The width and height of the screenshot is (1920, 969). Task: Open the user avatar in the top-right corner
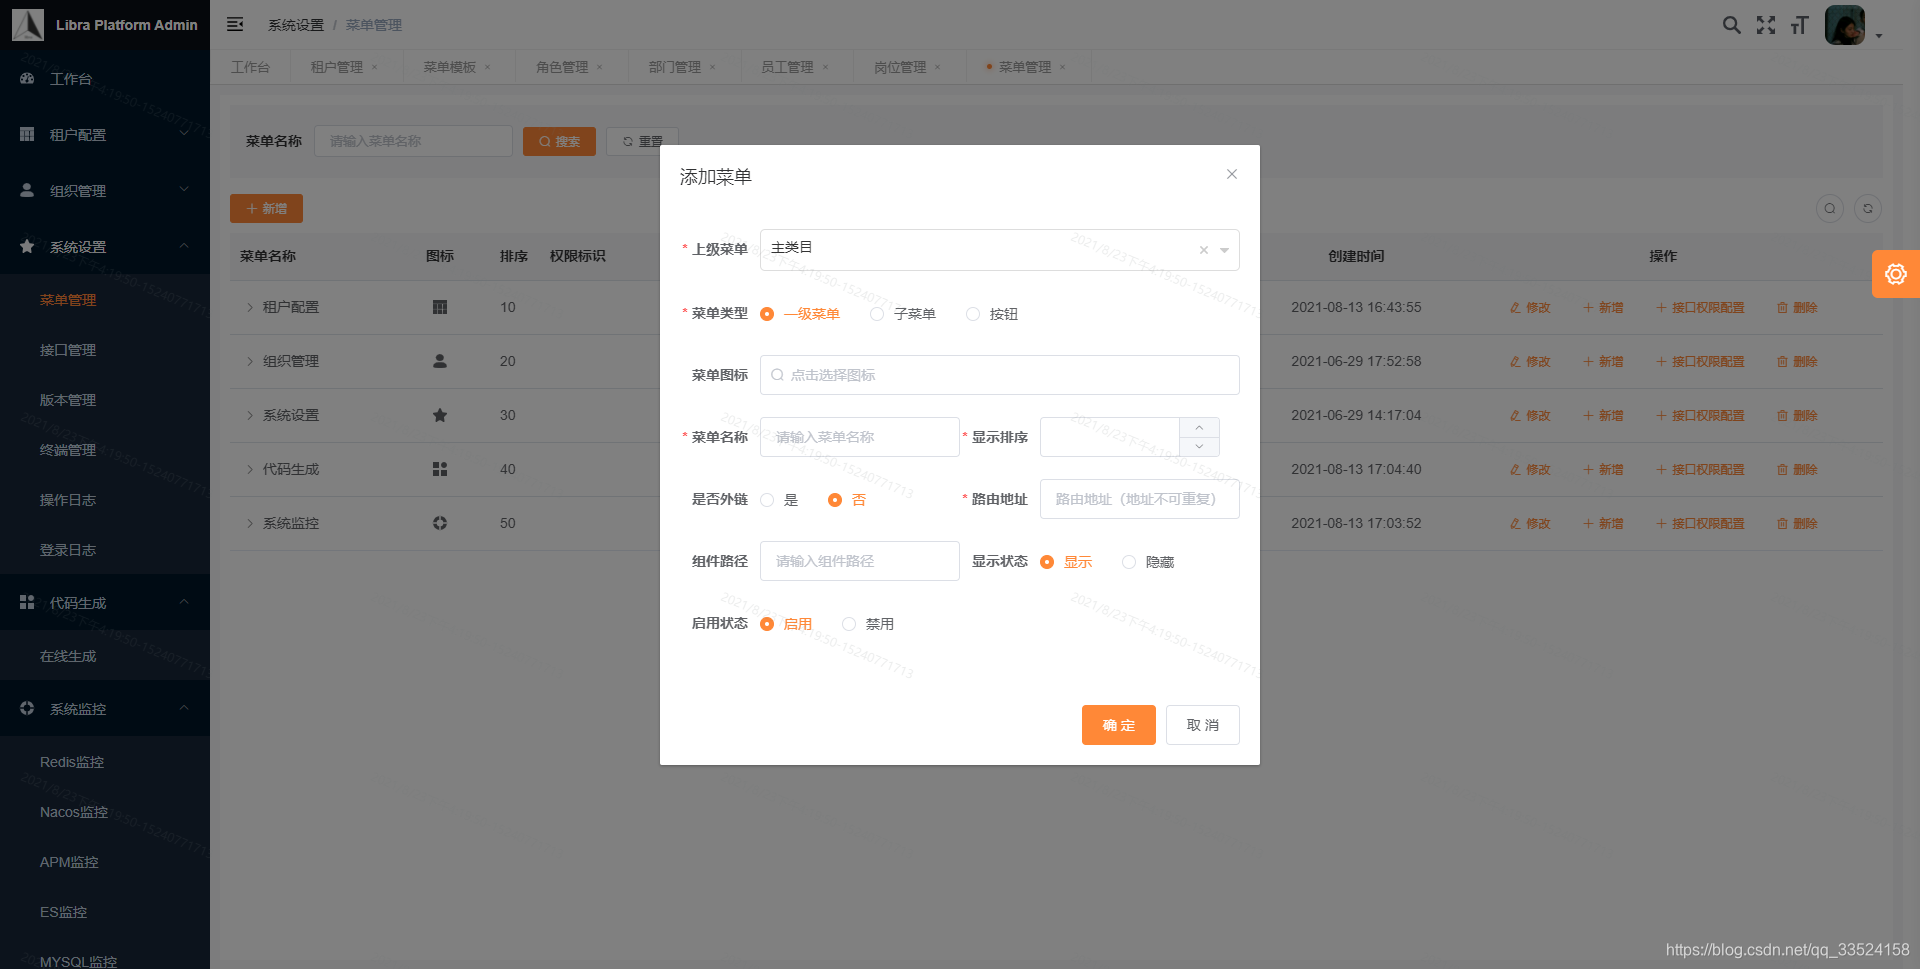click(1845, 25)
